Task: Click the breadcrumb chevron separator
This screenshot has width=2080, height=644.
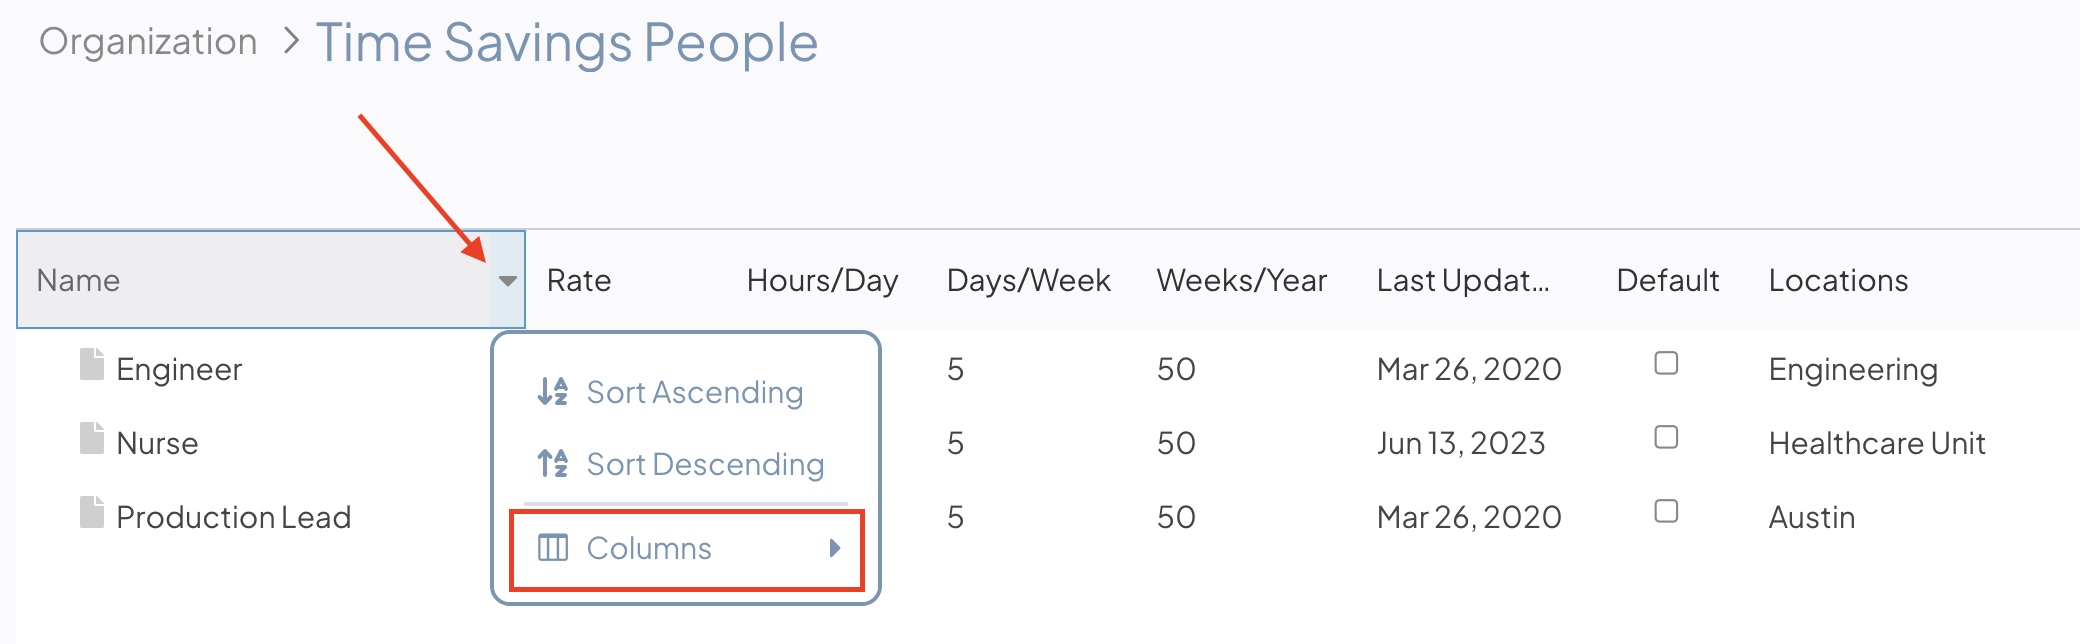Action: (291, 41)
